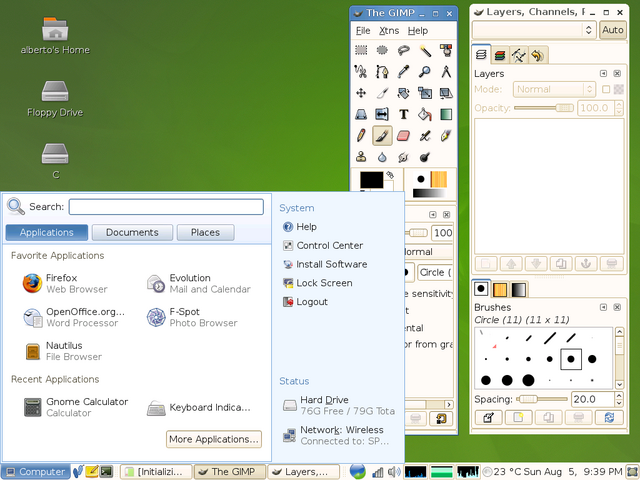Toggle the Keep transparency checkbox in Layers
Viewport: 640px width, 480px height.
click(606, 89)
